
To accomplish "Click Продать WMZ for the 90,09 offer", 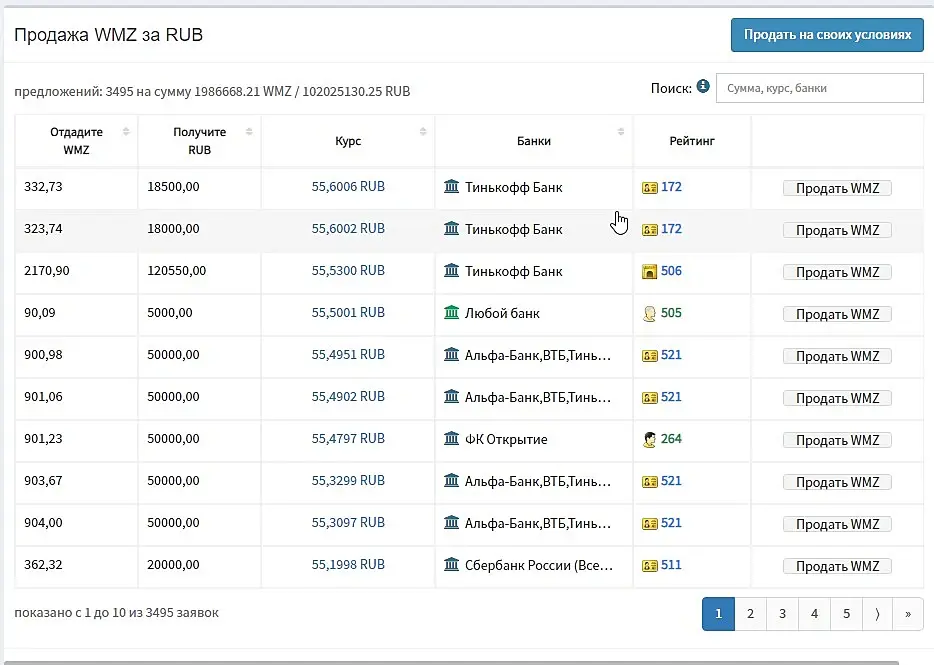I will 837,313.
